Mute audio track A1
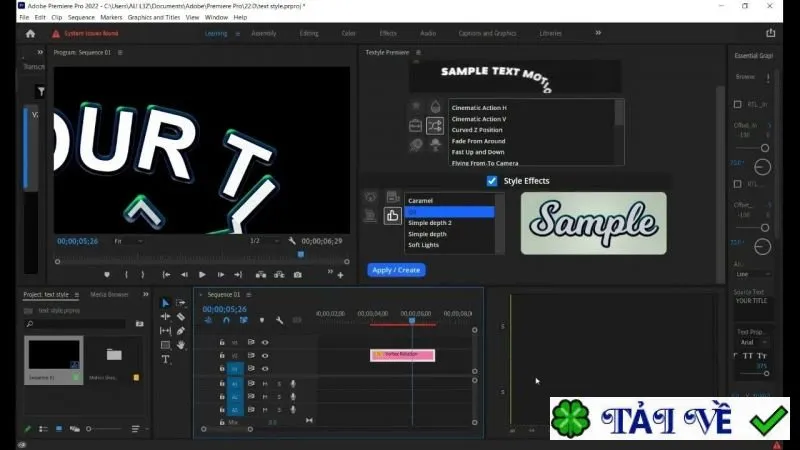The image size is (800, 450). pyautogui.click(x=265, y=384)
